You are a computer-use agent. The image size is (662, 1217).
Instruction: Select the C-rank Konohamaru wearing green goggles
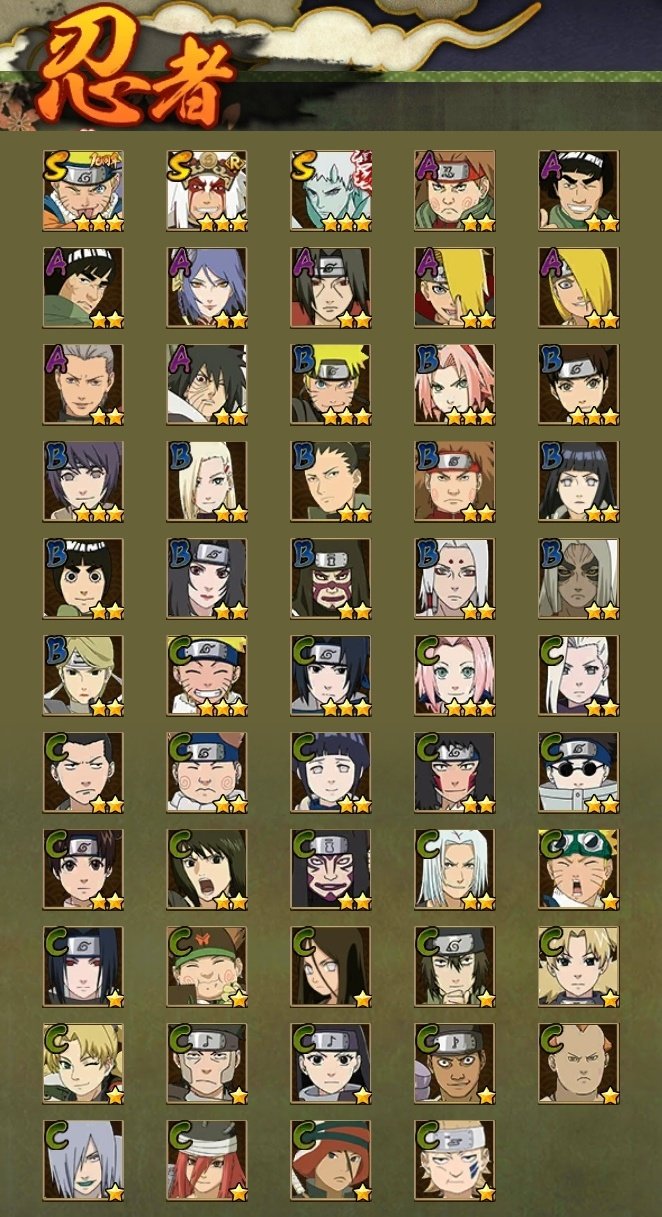tap(579, 870)
